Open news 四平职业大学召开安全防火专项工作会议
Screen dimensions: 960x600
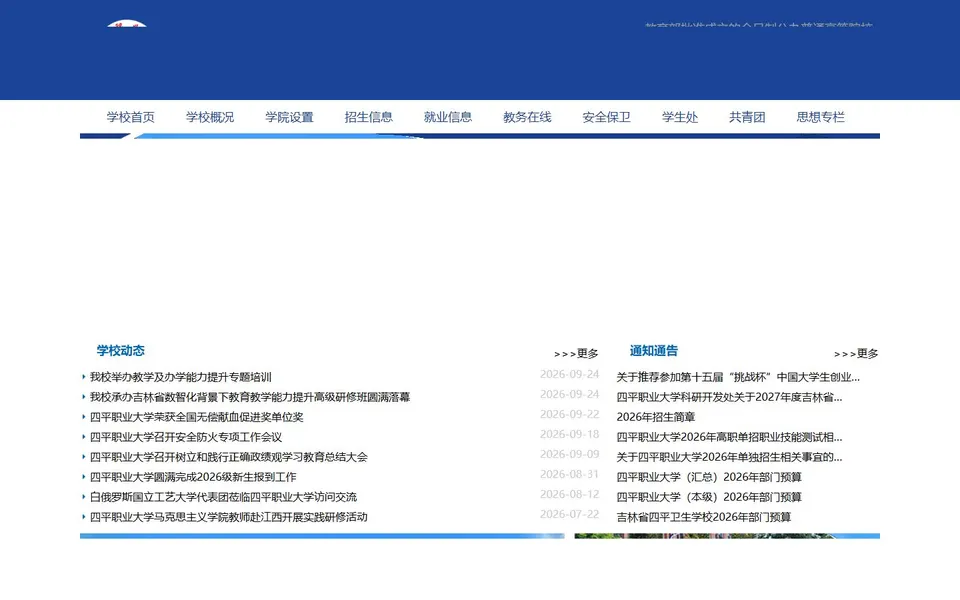(x=186, y=437)
